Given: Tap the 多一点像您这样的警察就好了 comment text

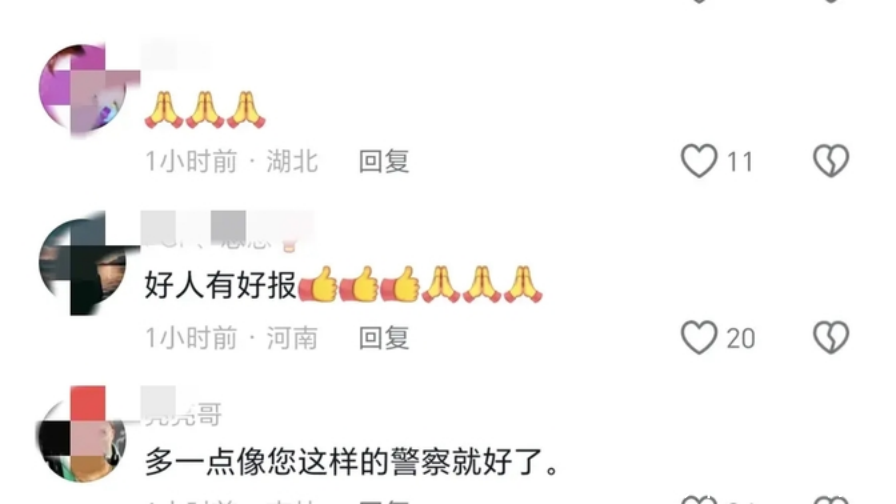Looking at the screenshot, I should pyautogui.click(x=353, y=462).
